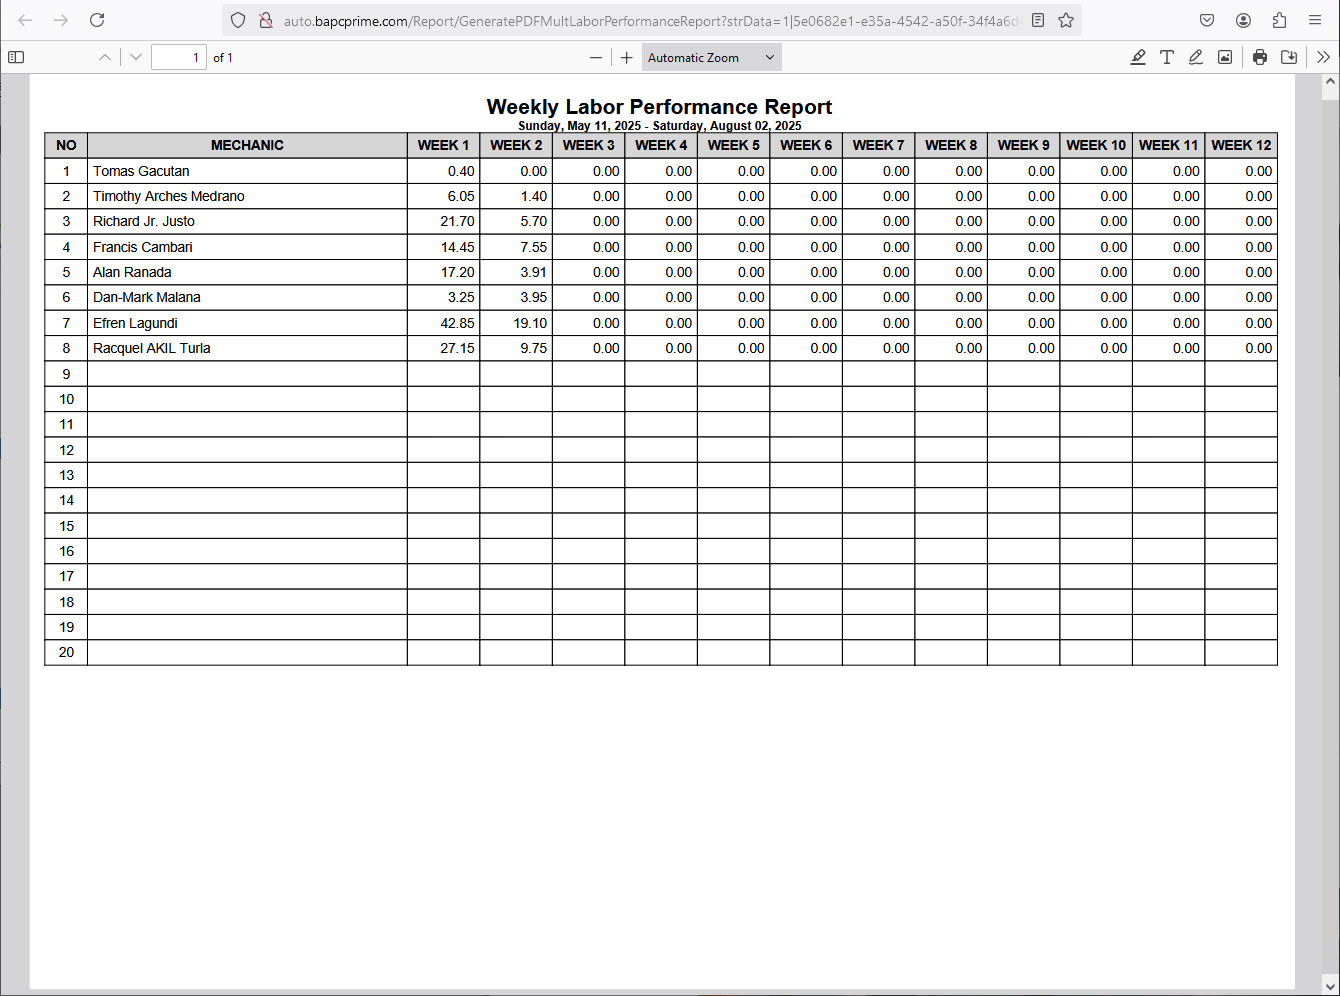
Task: Click the page number input field
Action: point(179,58)
